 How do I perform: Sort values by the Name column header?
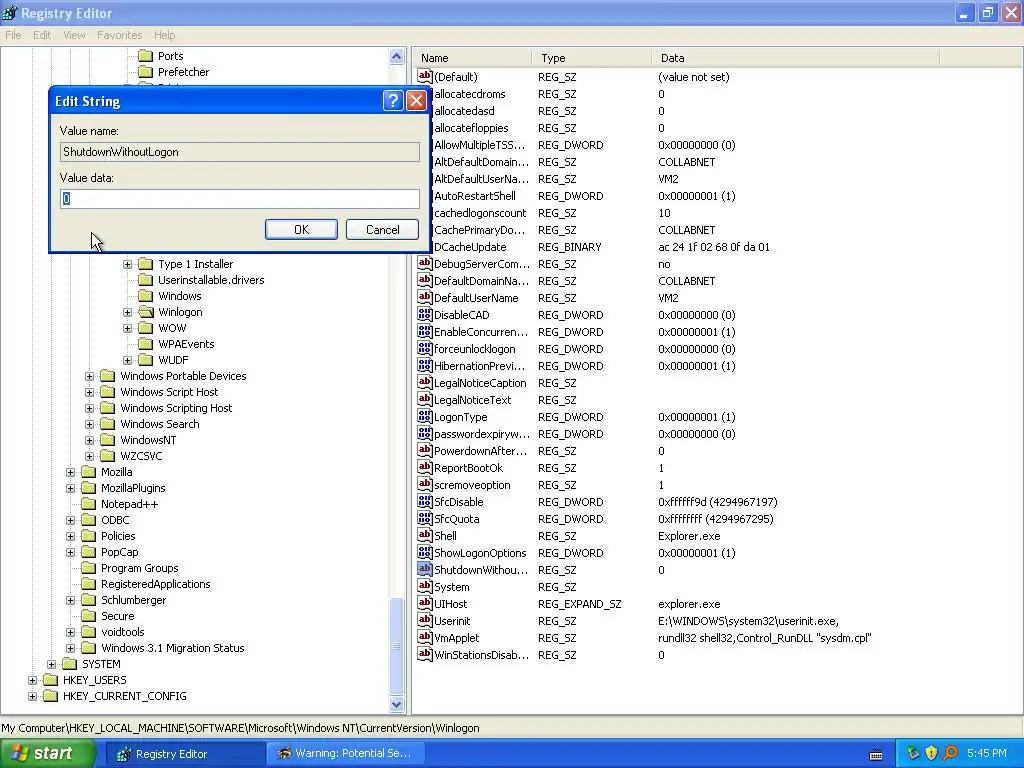[472, 58]
